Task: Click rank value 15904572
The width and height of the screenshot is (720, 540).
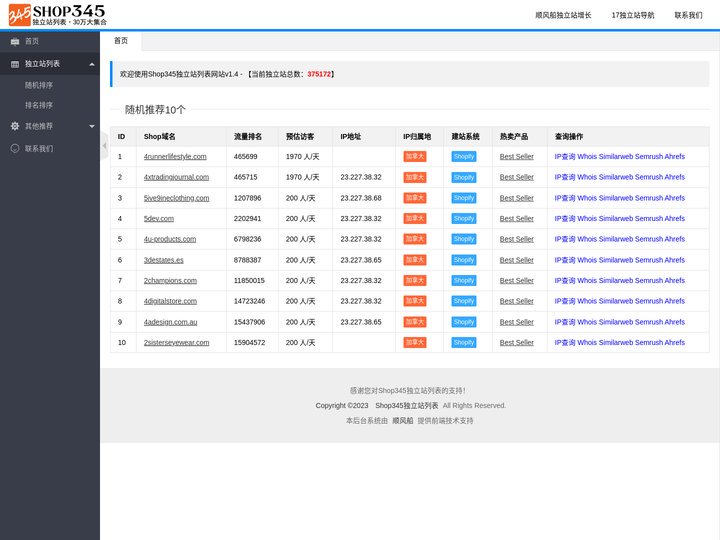Action: click(249, 343)
